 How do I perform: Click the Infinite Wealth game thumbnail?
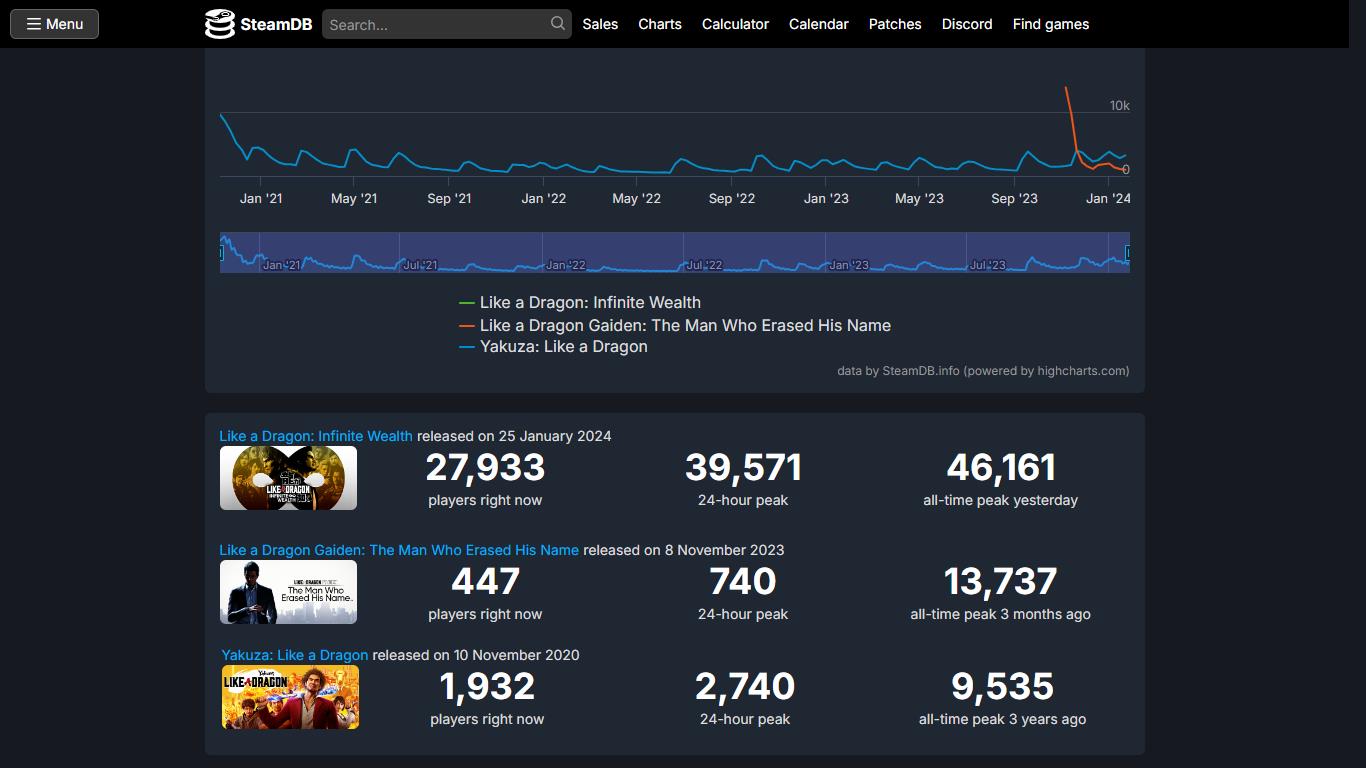pos(288,478)
